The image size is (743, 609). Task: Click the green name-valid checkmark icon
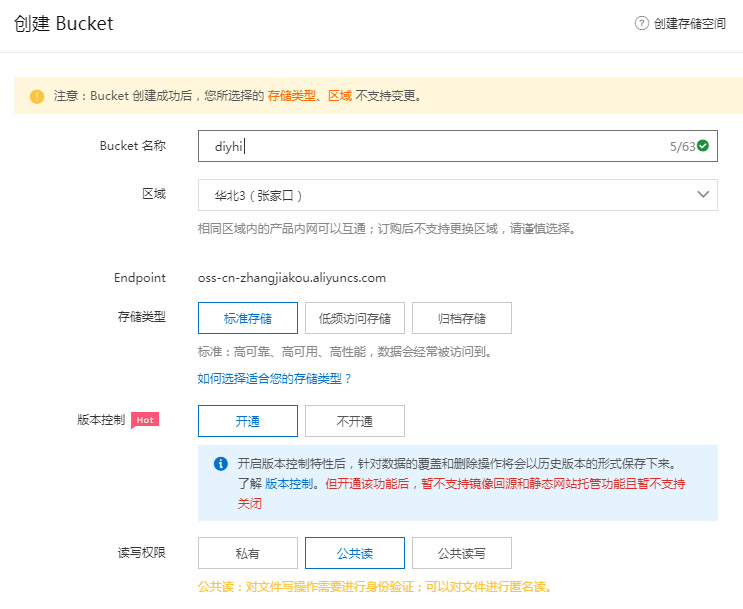coord(703,145)
